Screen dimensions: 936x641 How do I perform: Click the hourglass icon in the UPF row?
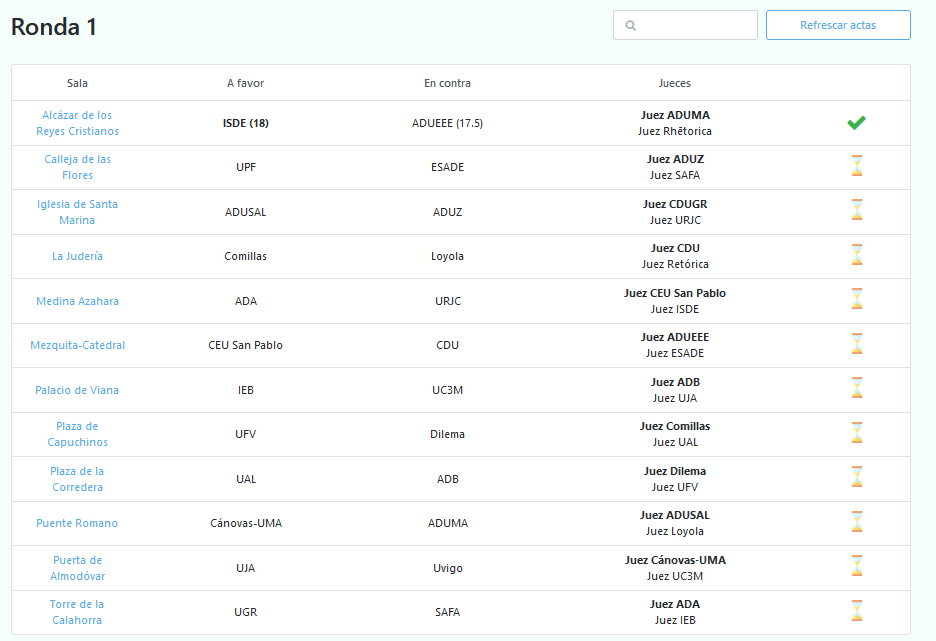857,166
